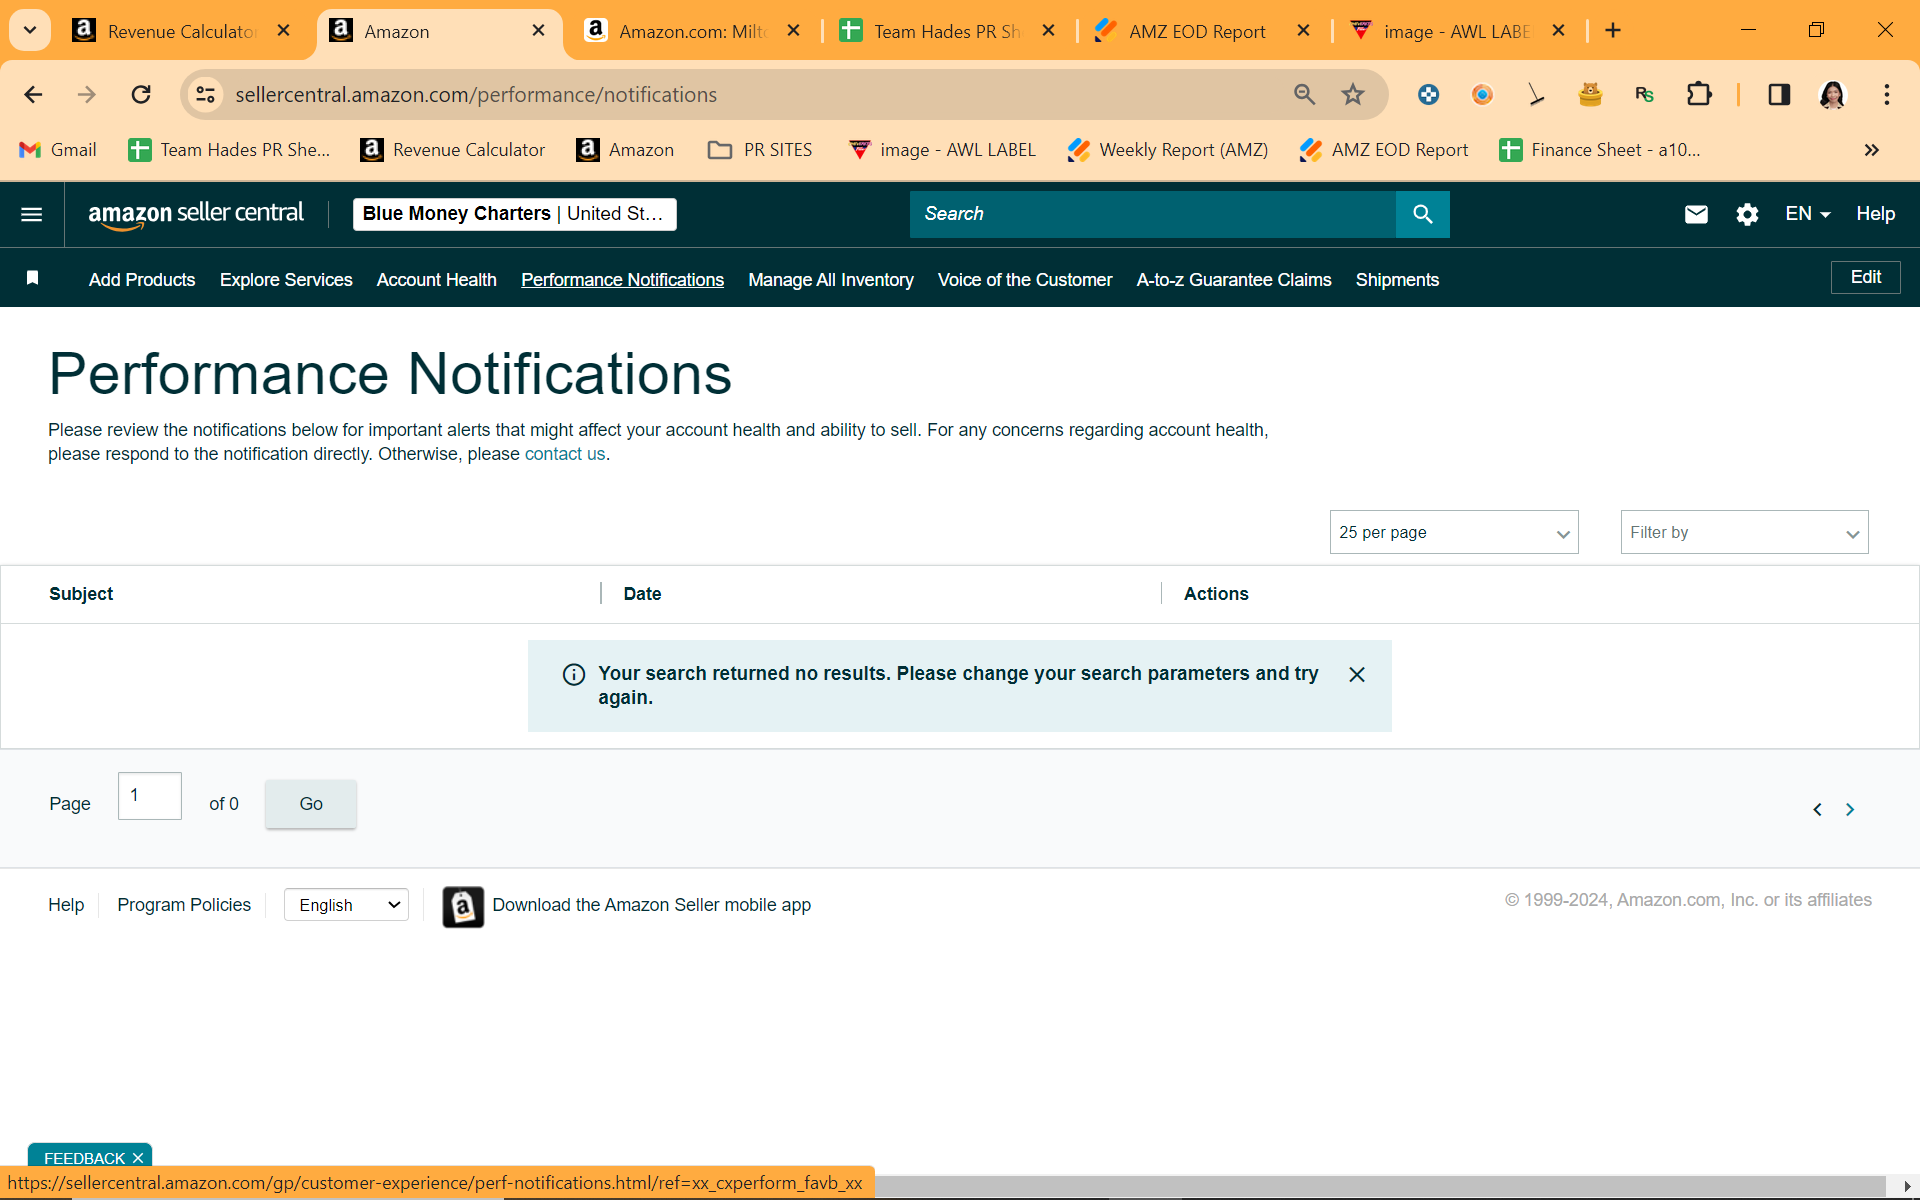The image size is (1920, 1200).
Task: Close the FEEDBACK tab
Action: coord(138,1158)
